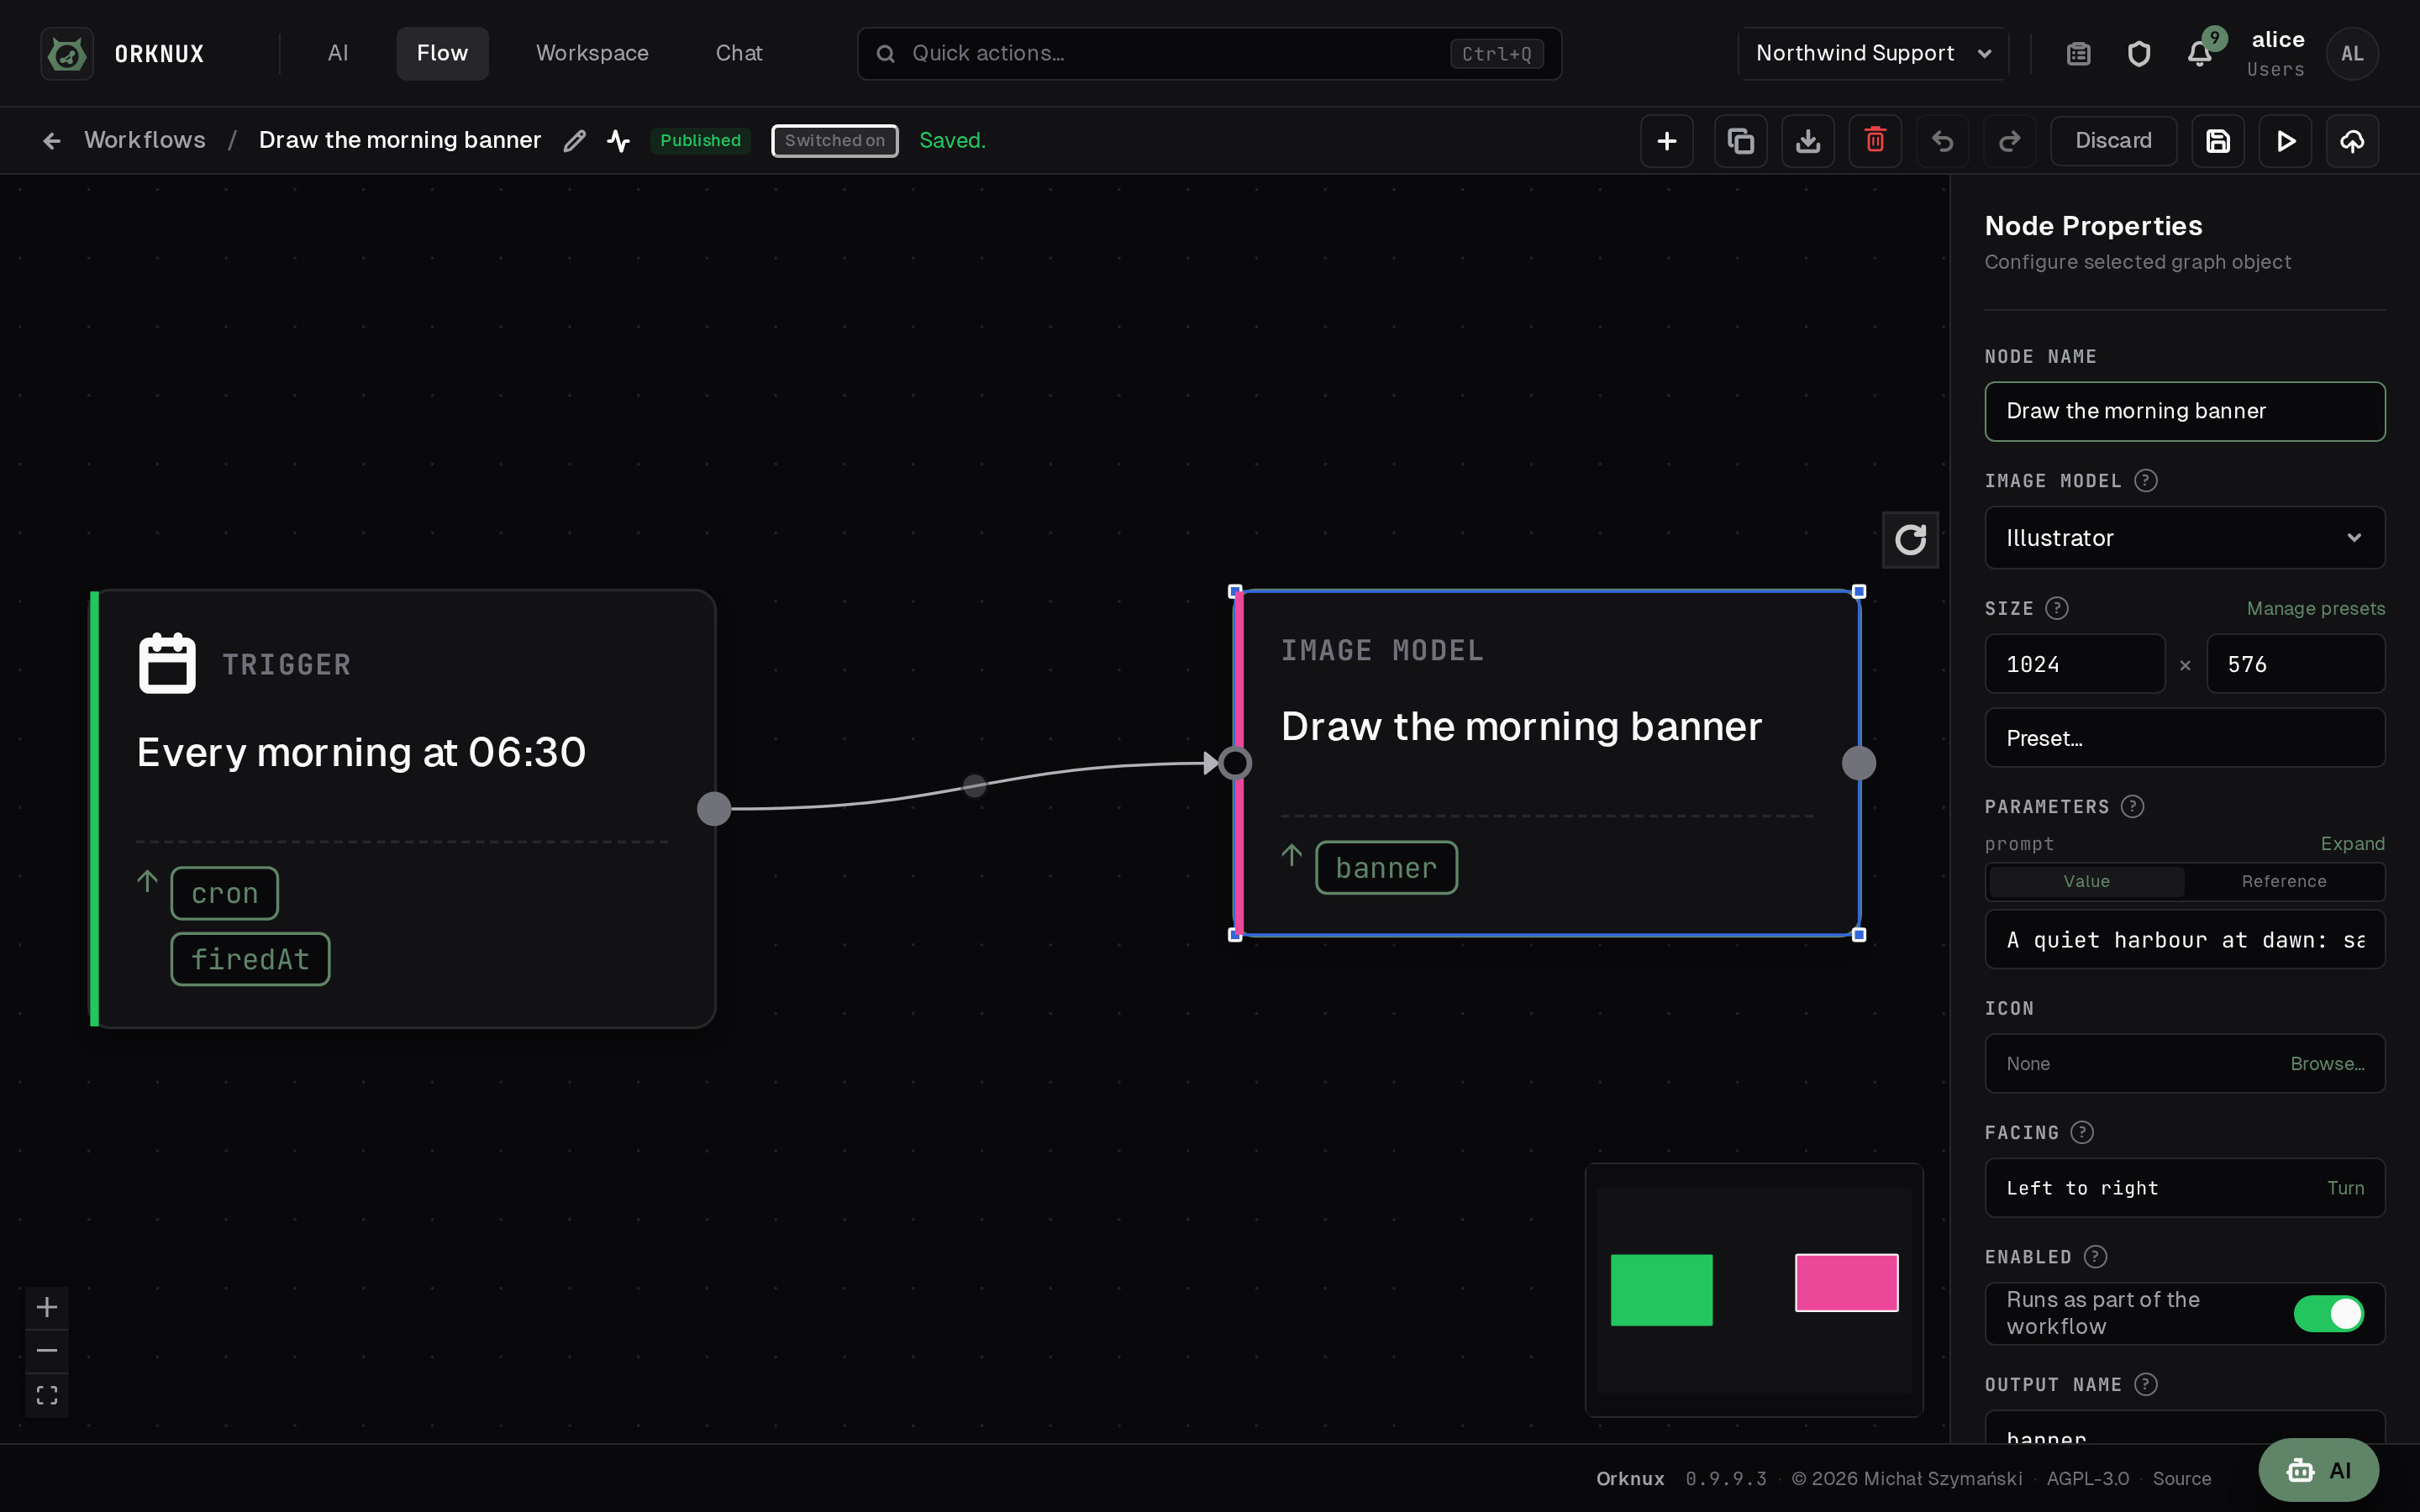Open the Northwind Support workspace dropdown
This screenshot has width=2420, height=1512.
coord(1874,54)
